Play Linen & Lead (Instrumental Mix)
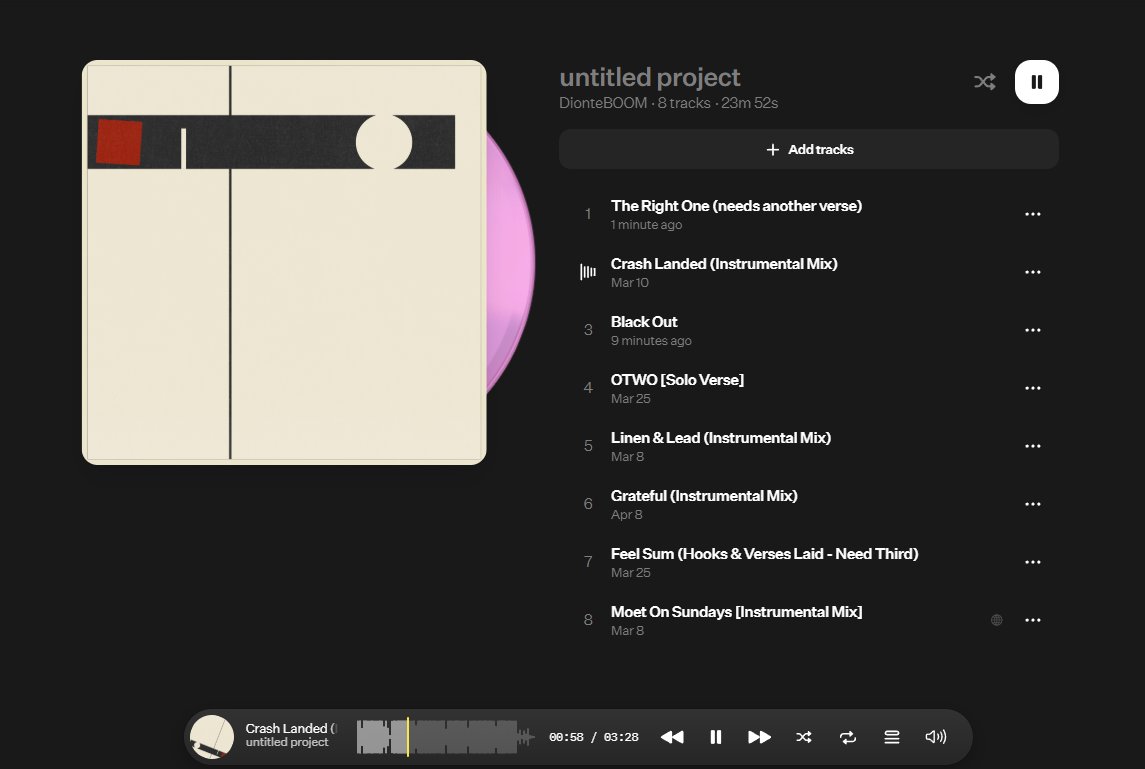 click(721, 438)
